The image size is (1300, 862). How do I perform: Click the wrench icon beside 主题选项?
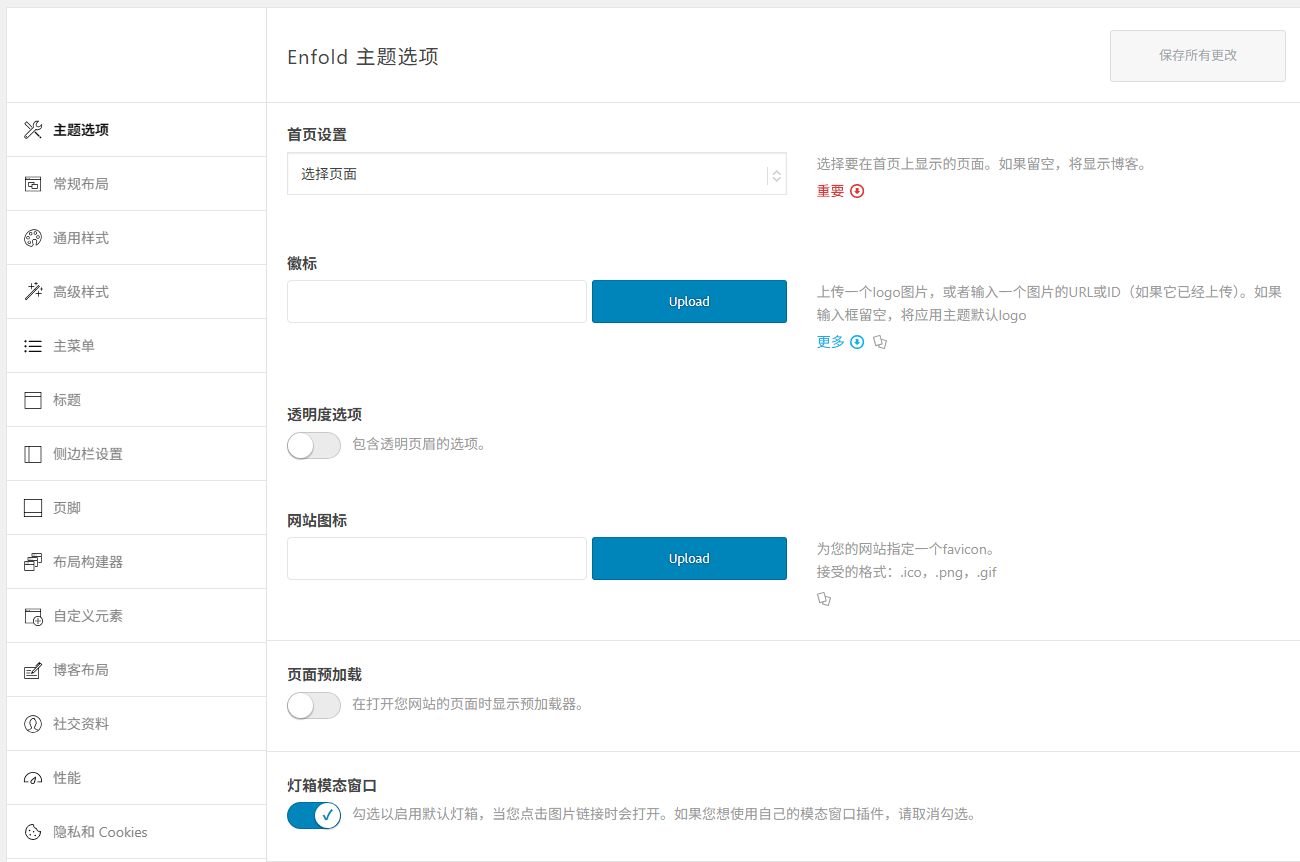click(33, 130)
